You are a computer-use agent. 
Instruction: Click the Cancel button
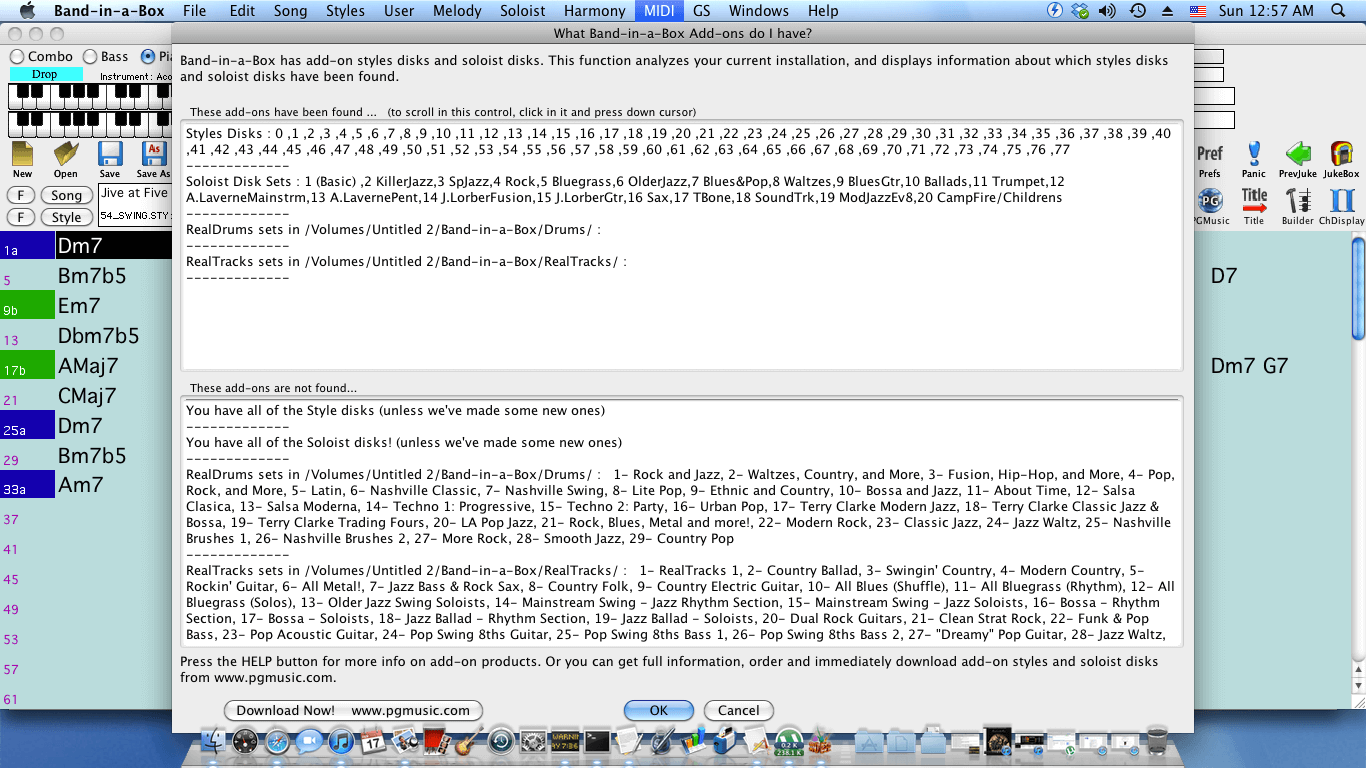tap(738, 710)
